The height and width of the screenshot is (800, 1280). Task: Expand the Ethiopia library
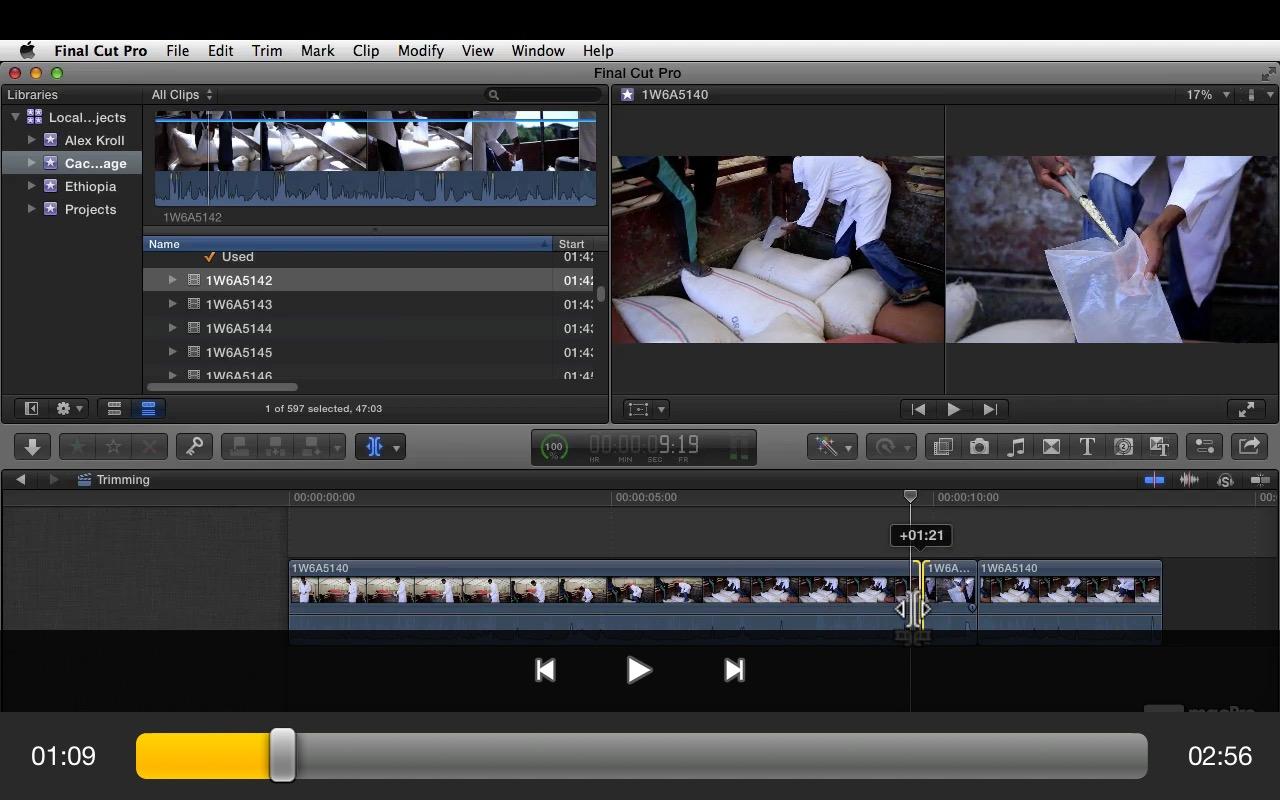[x=32, y=186]
